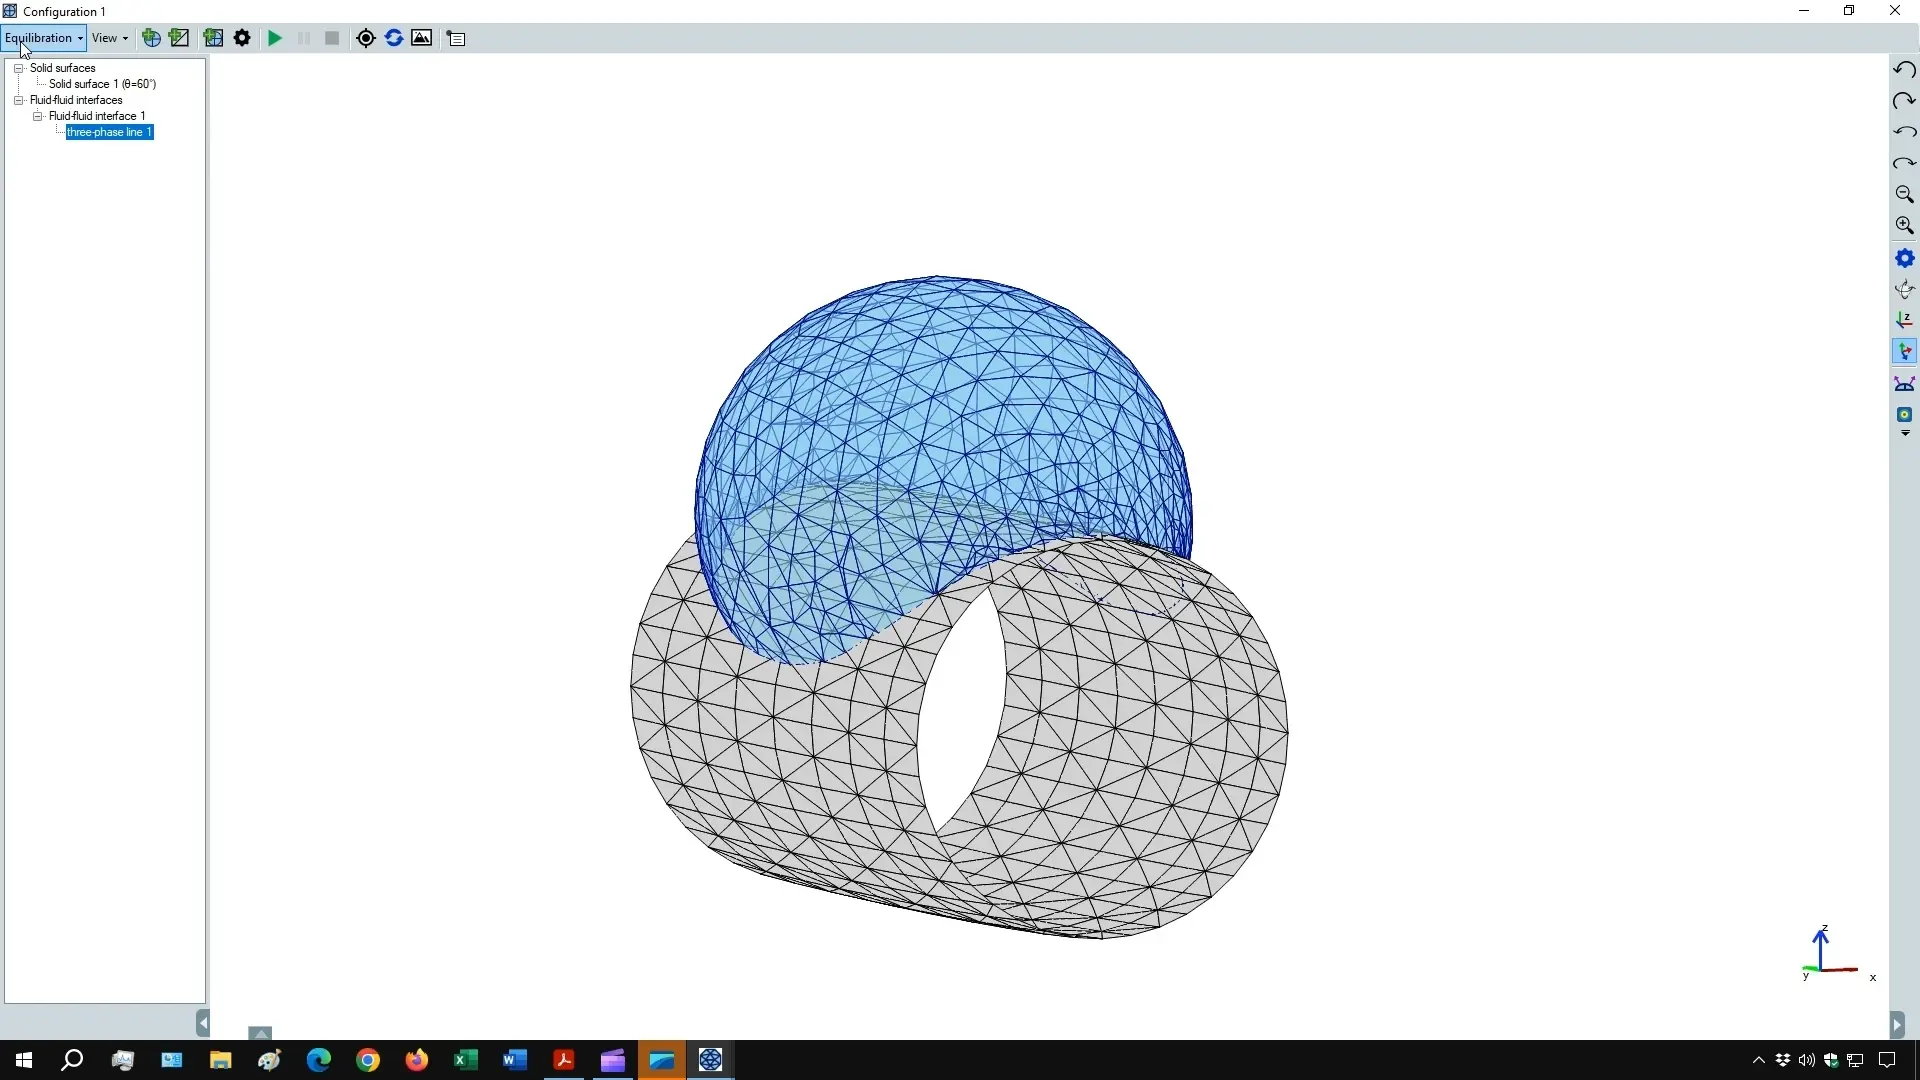Open Excel from the taskbar
This screenshot has height=1080, width=1920.
tap(466, 1061)
